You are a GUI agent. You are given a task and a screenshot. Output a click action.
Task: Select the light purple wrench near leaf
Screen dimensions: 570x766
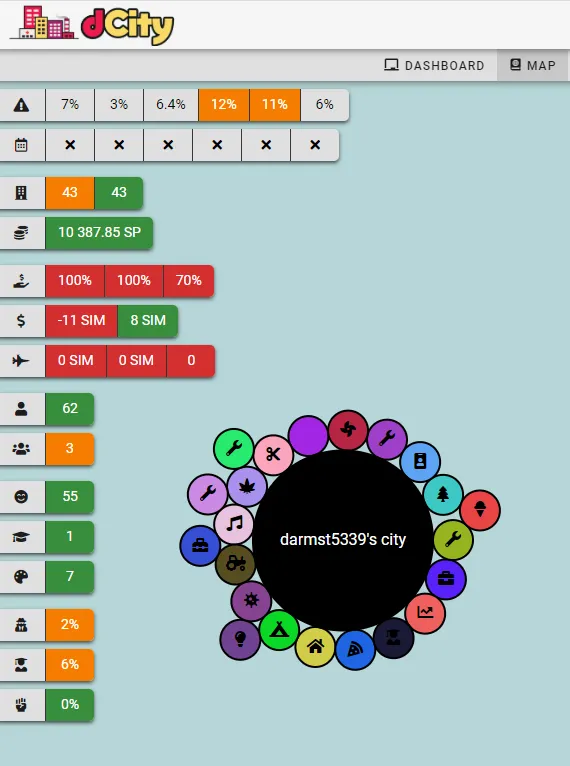(208, 493)
